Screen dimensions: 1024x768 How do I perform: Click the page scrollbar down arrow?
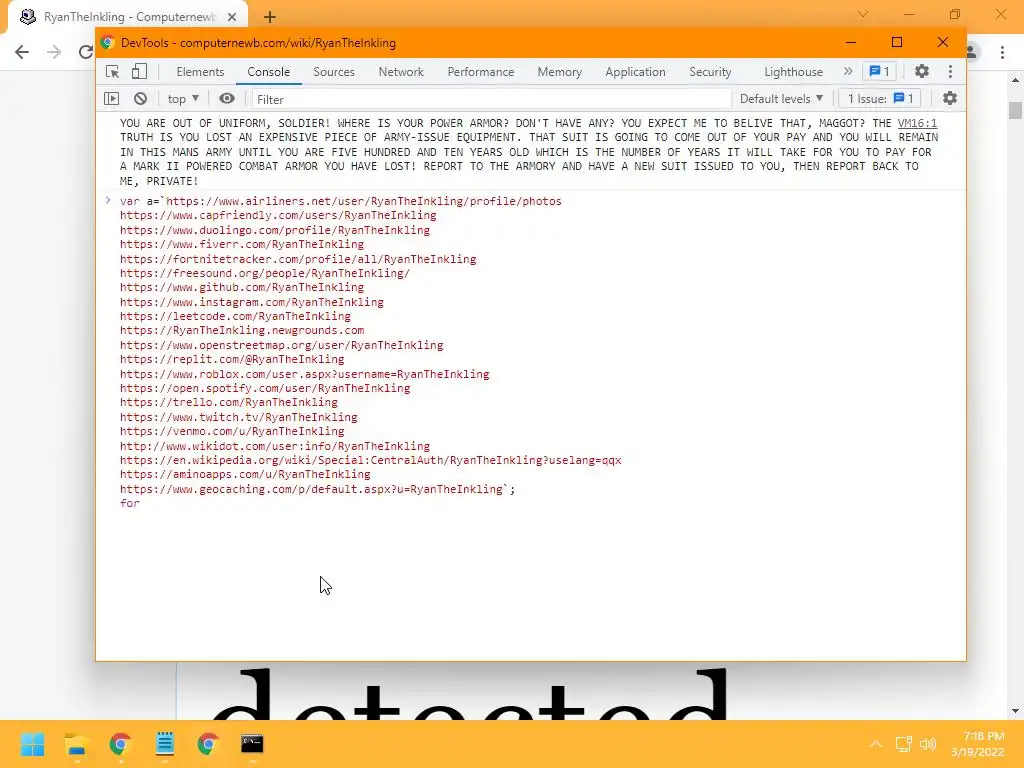click(x=1015, y=711)
